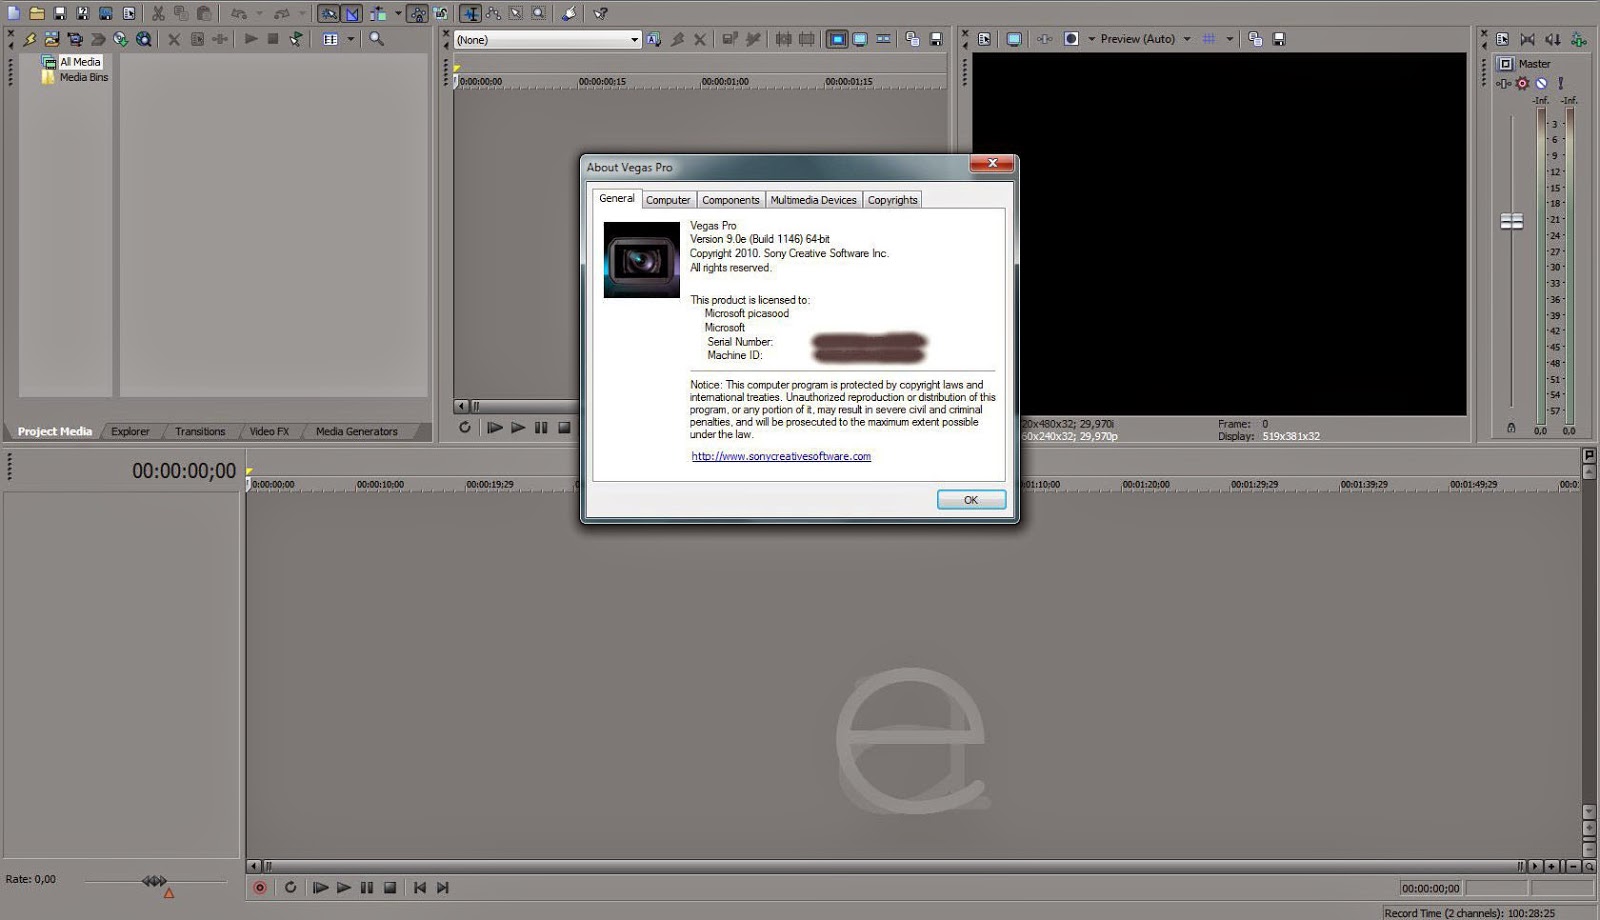
Task: Toggle split screen view in Video Preview
Action: (1071, 39)
